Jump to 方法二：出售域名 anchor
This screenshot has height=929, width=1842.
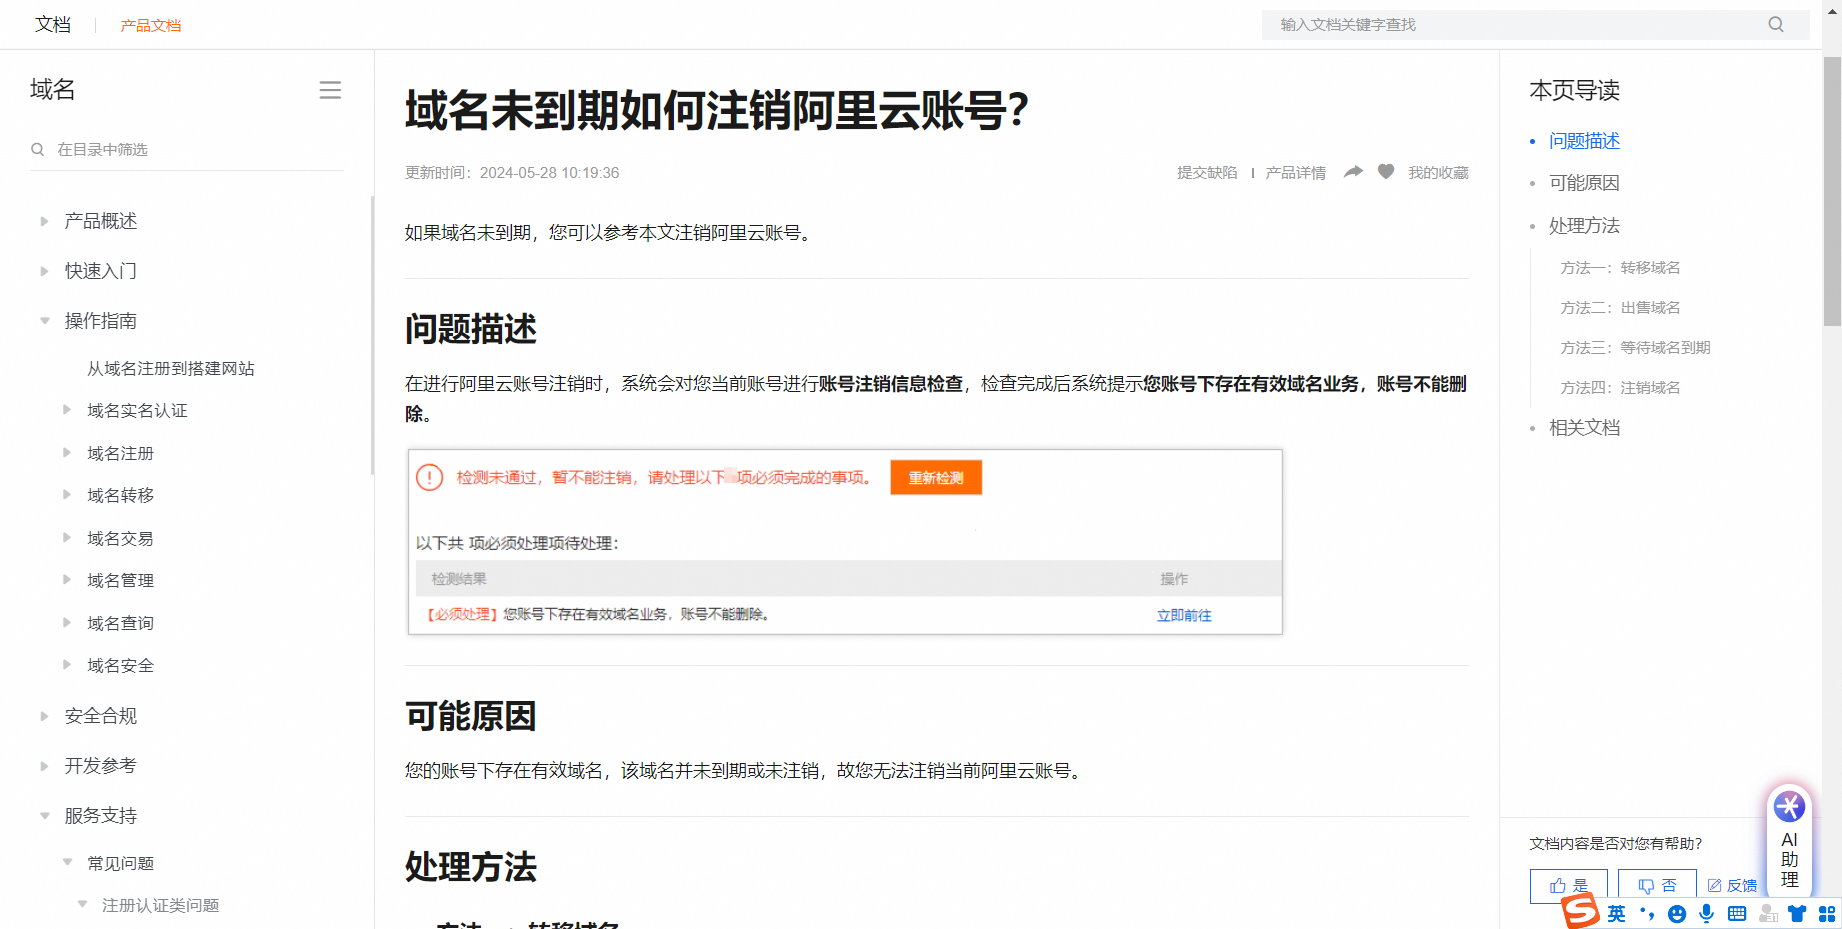[1620, 308]
